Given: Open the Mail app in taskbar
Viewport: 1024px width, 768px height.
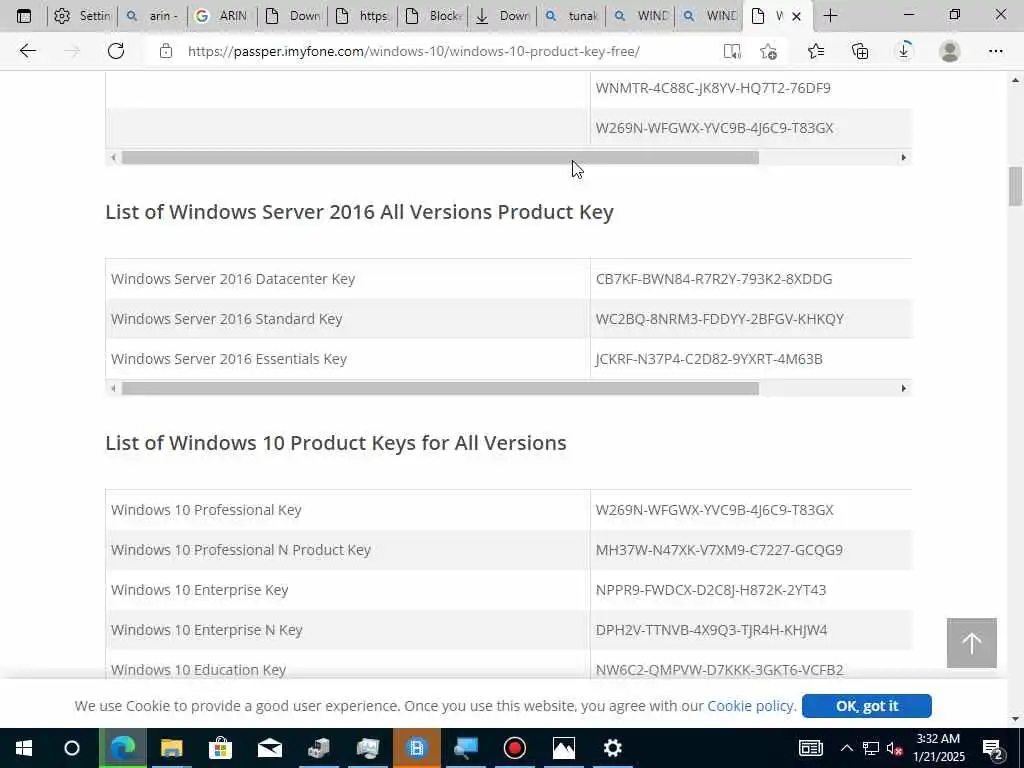Looking at the screenshot, I should [270, 748].
